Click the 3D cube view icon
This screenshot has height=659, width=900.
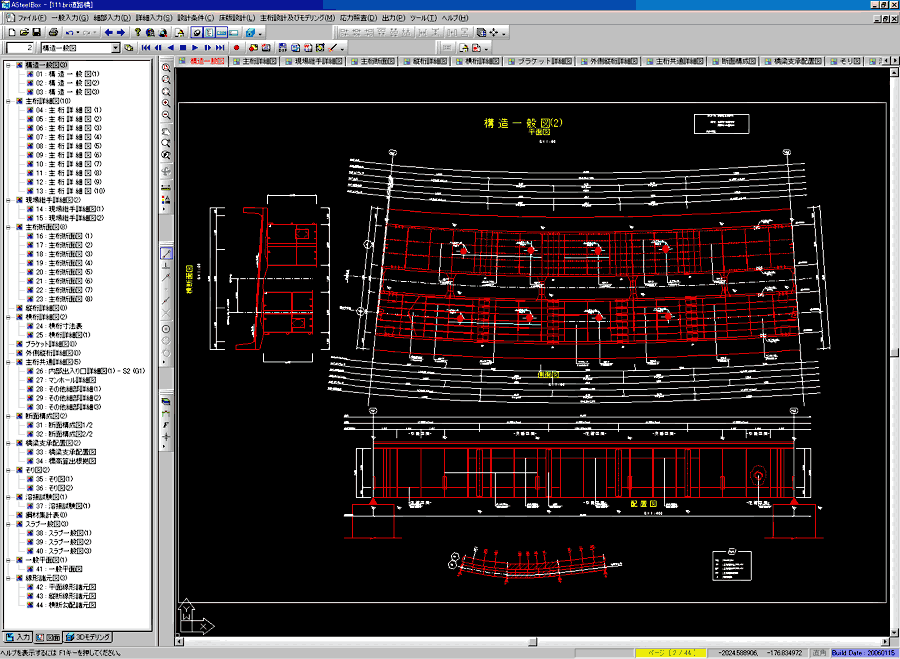[x=251, y=33]
